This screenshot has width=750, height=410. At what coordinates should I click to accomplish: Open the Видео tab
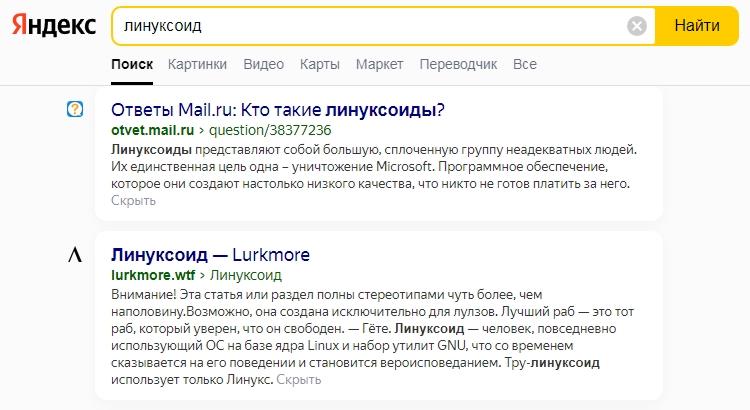point(263,64)
